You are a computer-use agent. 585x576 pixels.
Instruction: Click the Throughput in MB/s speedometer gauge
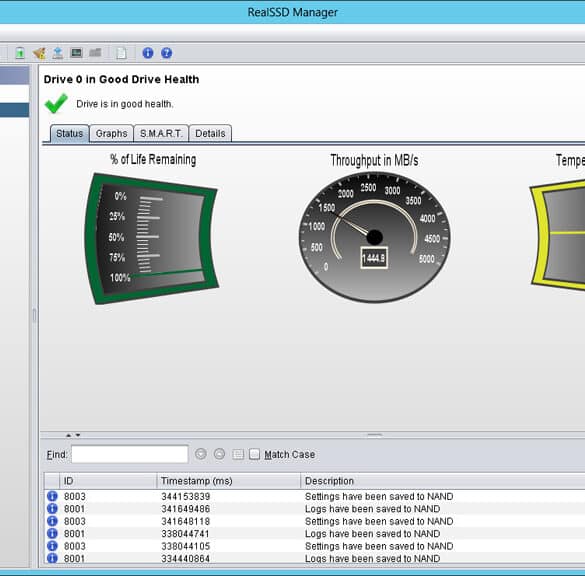pos(374,237)
